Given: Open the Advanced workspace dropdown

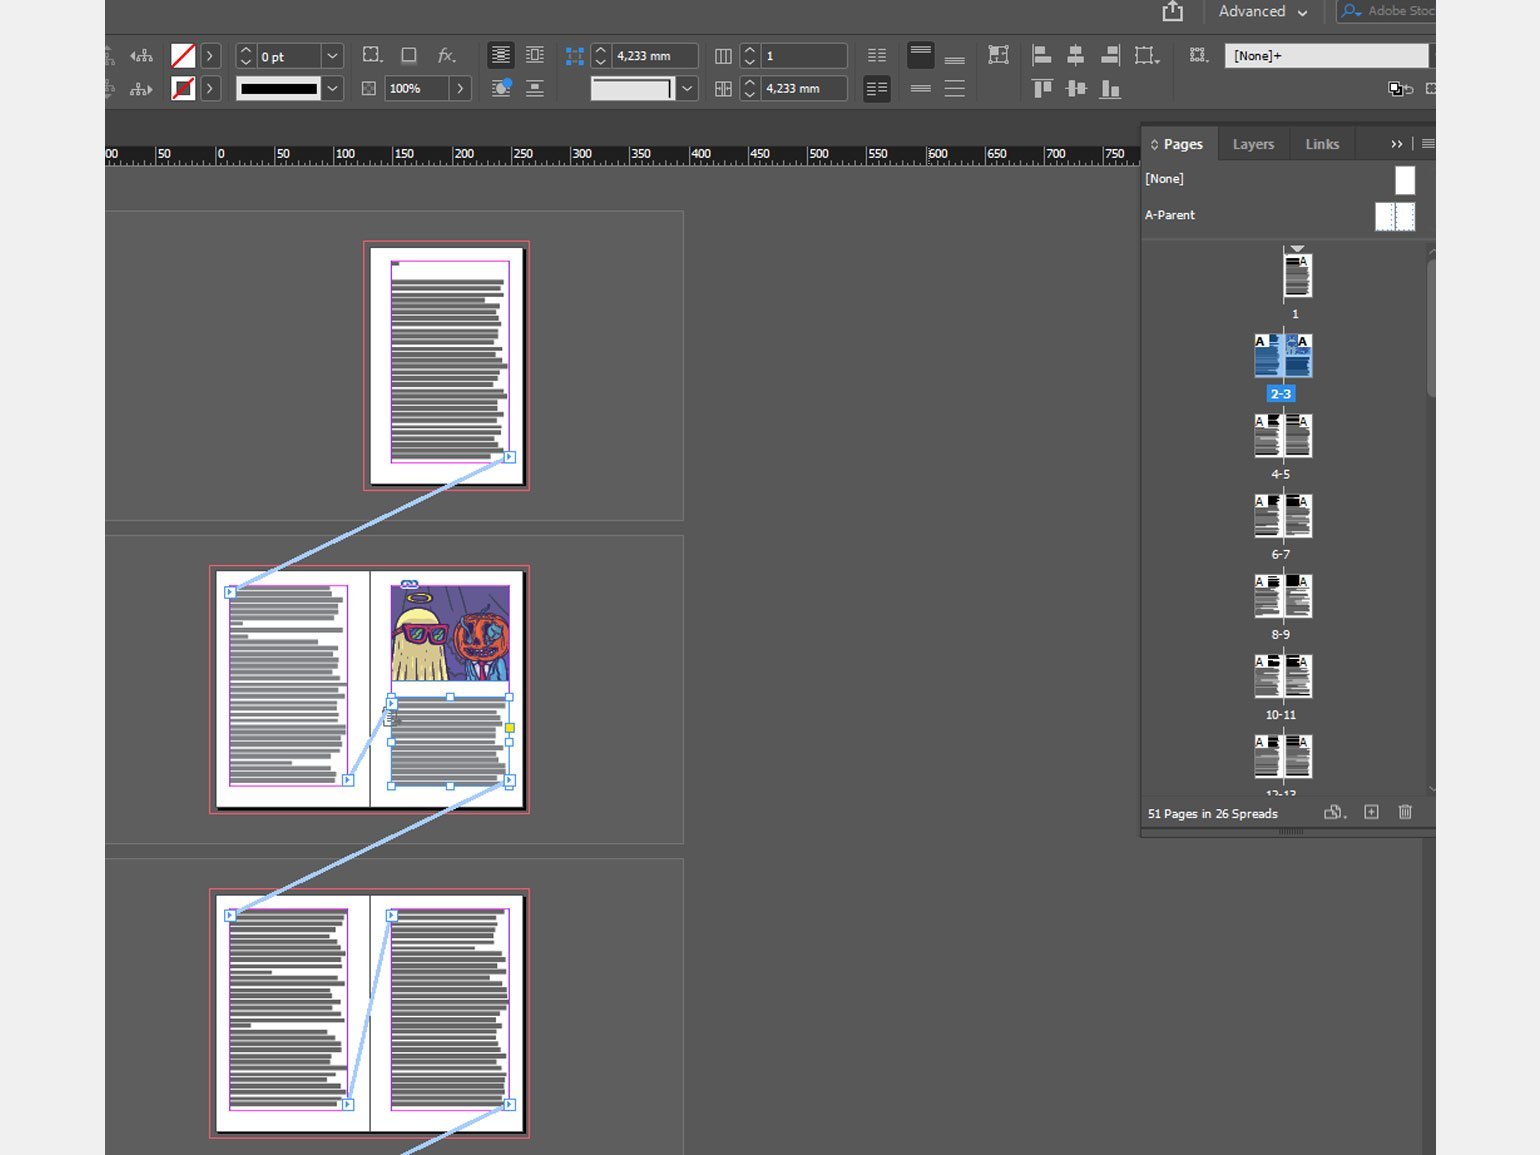Looking at the screenshot, I should pos(1262,12).
